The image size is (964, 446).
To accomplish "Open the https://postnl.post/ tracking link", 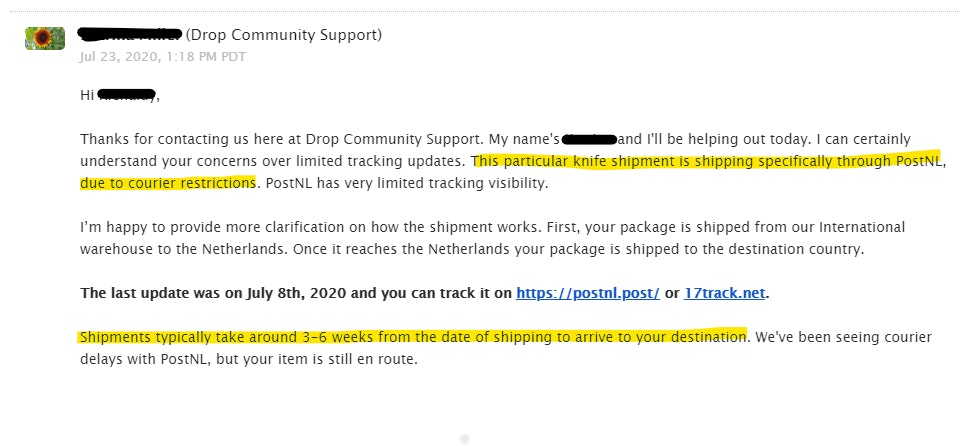I will (587, 293).
